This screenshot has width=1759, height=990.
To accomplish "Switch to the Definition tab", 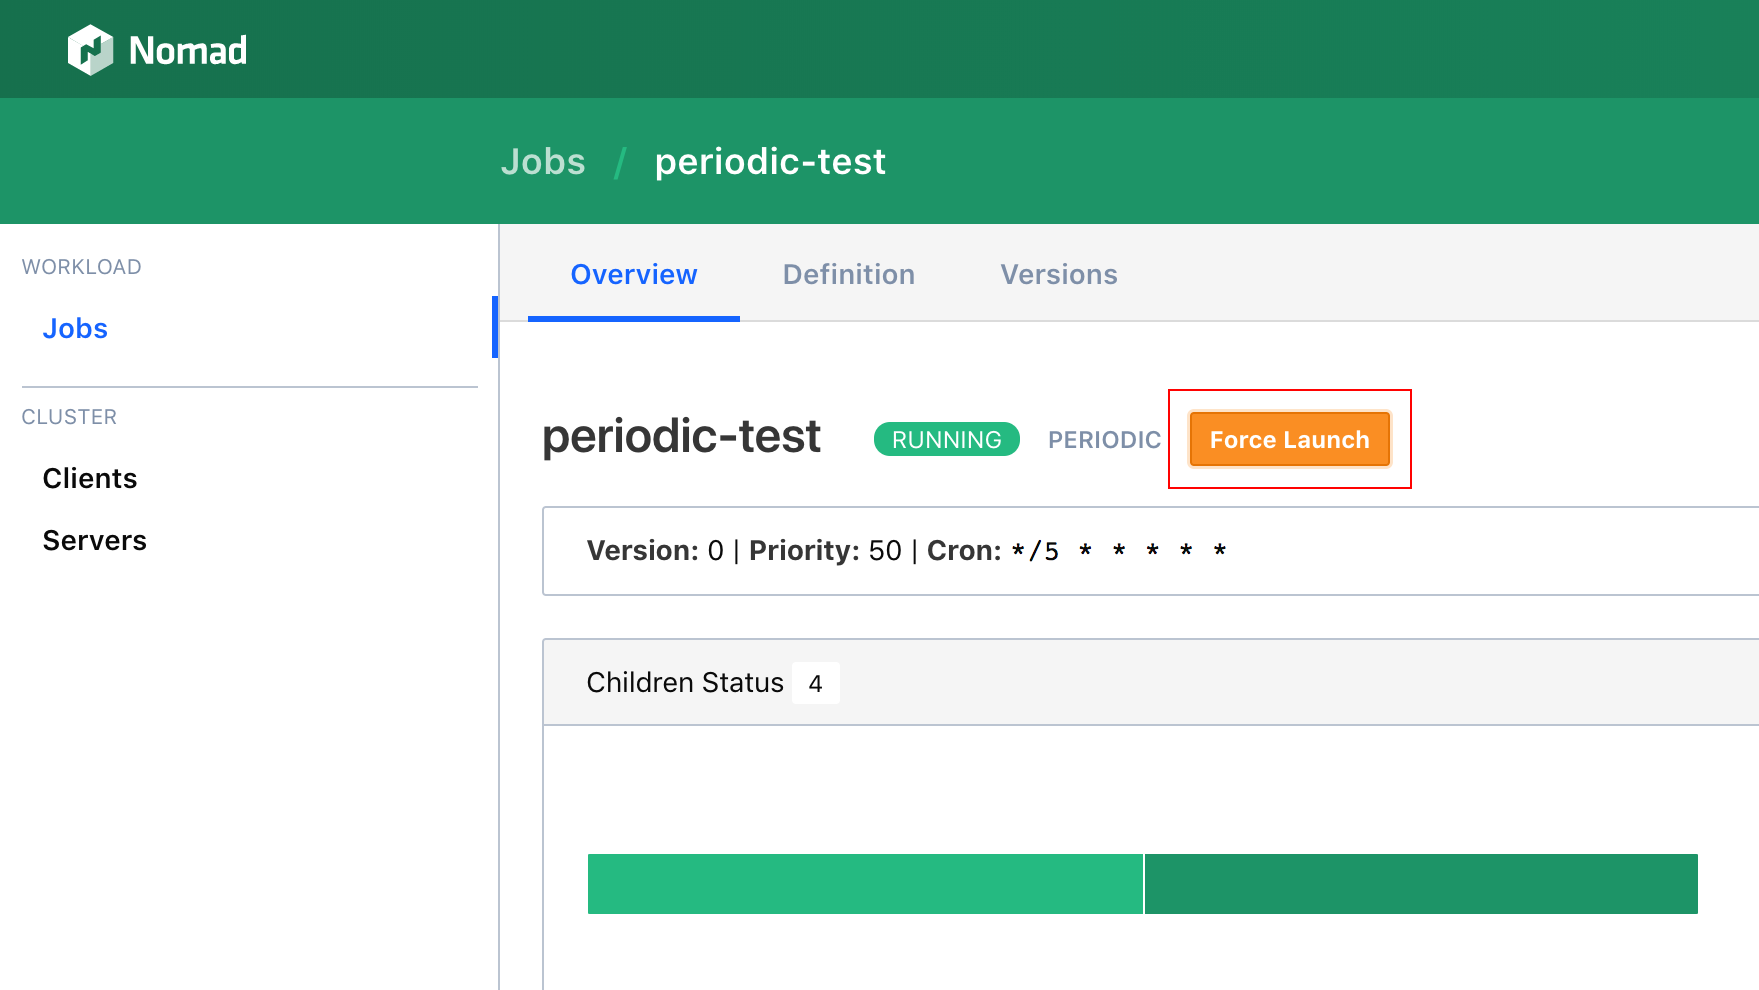I will point(849,274).
